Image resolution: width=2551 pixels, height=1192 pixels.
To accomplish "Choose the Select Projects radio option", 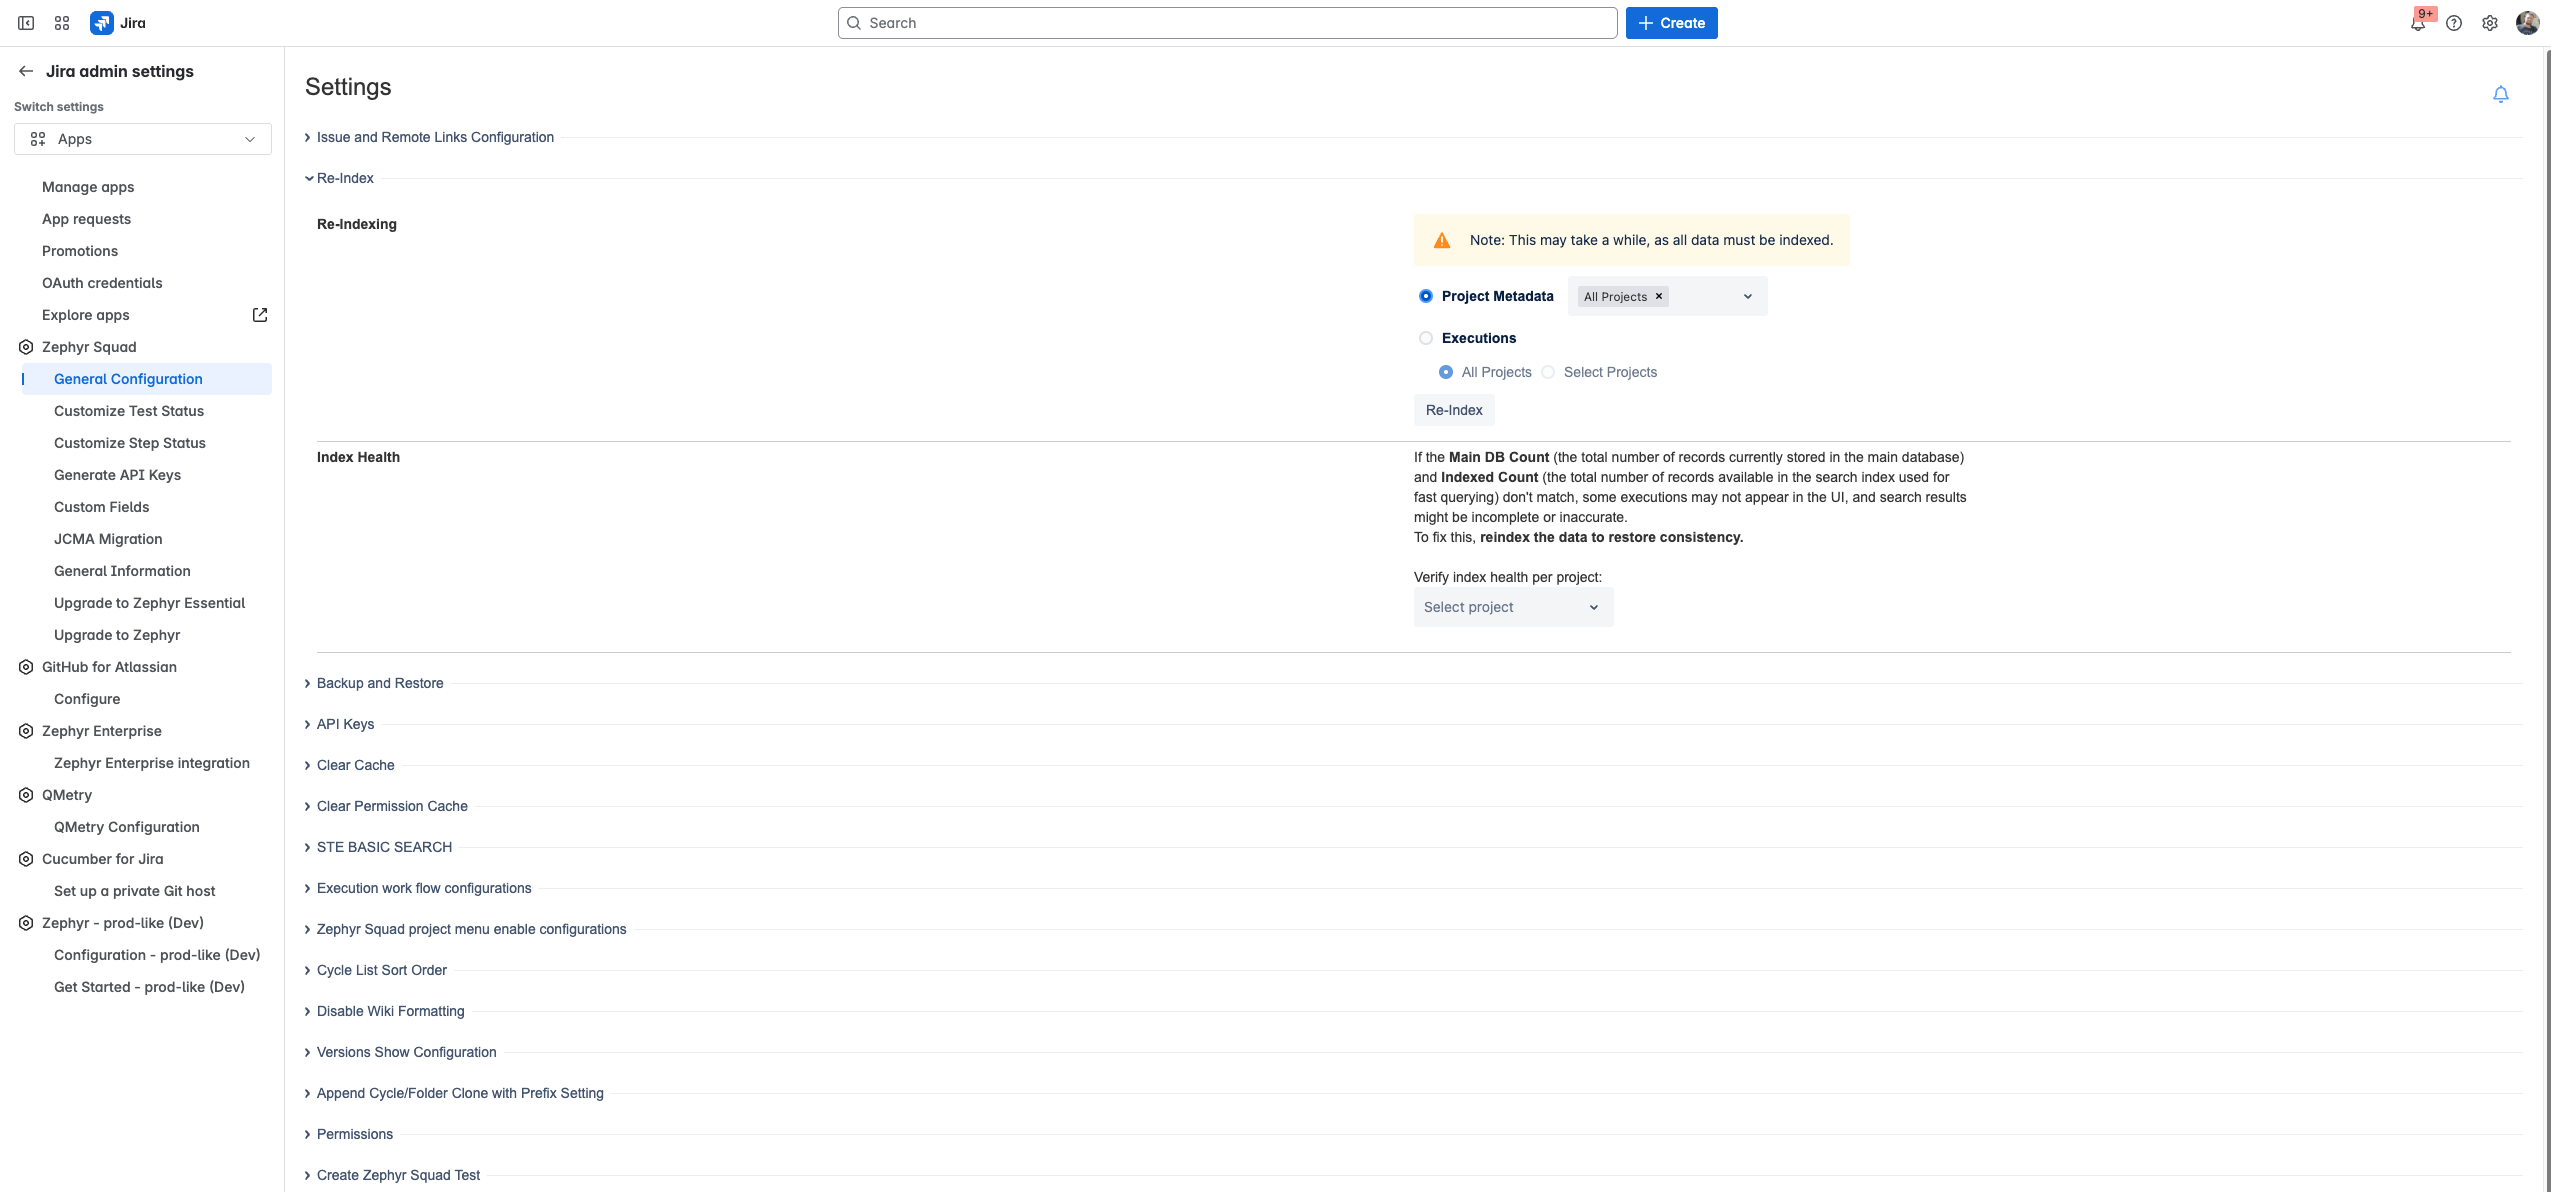I will coord(1548,372).
